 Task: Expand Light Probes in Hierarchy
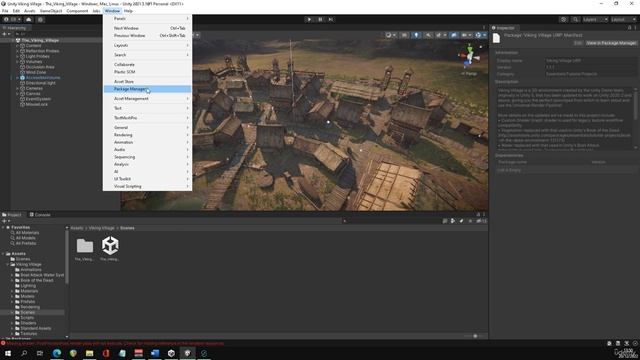[x=18, y=56]
